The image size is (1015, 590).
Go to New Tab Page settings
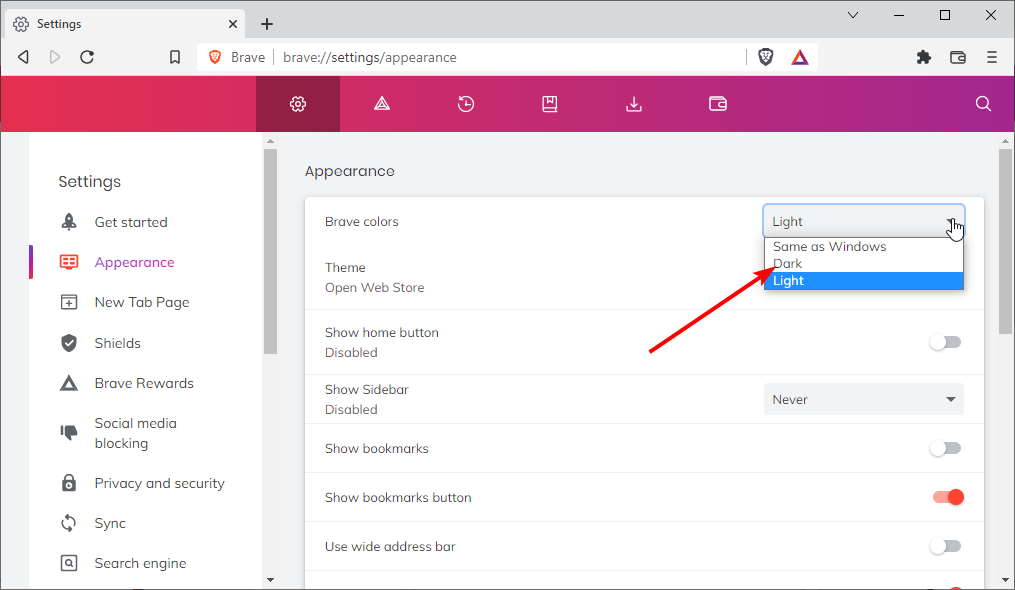pos(142,302)
